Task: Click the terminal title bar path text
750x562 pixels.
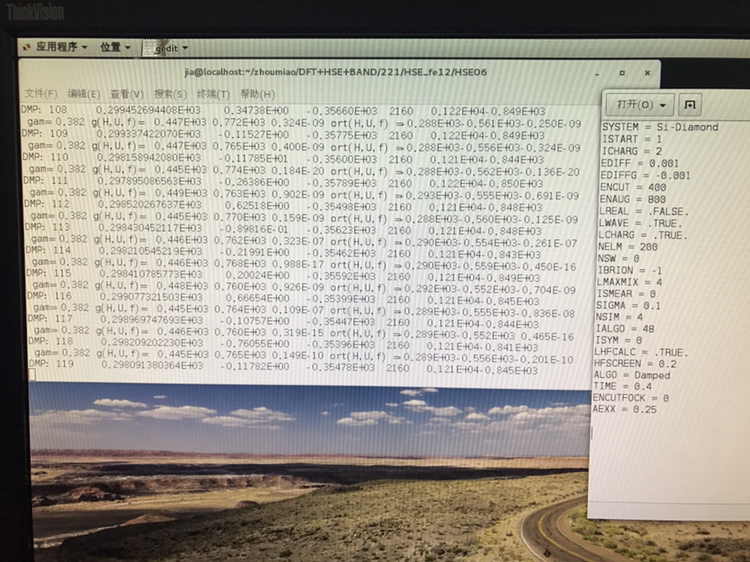Action: click(x=336, y=72)
